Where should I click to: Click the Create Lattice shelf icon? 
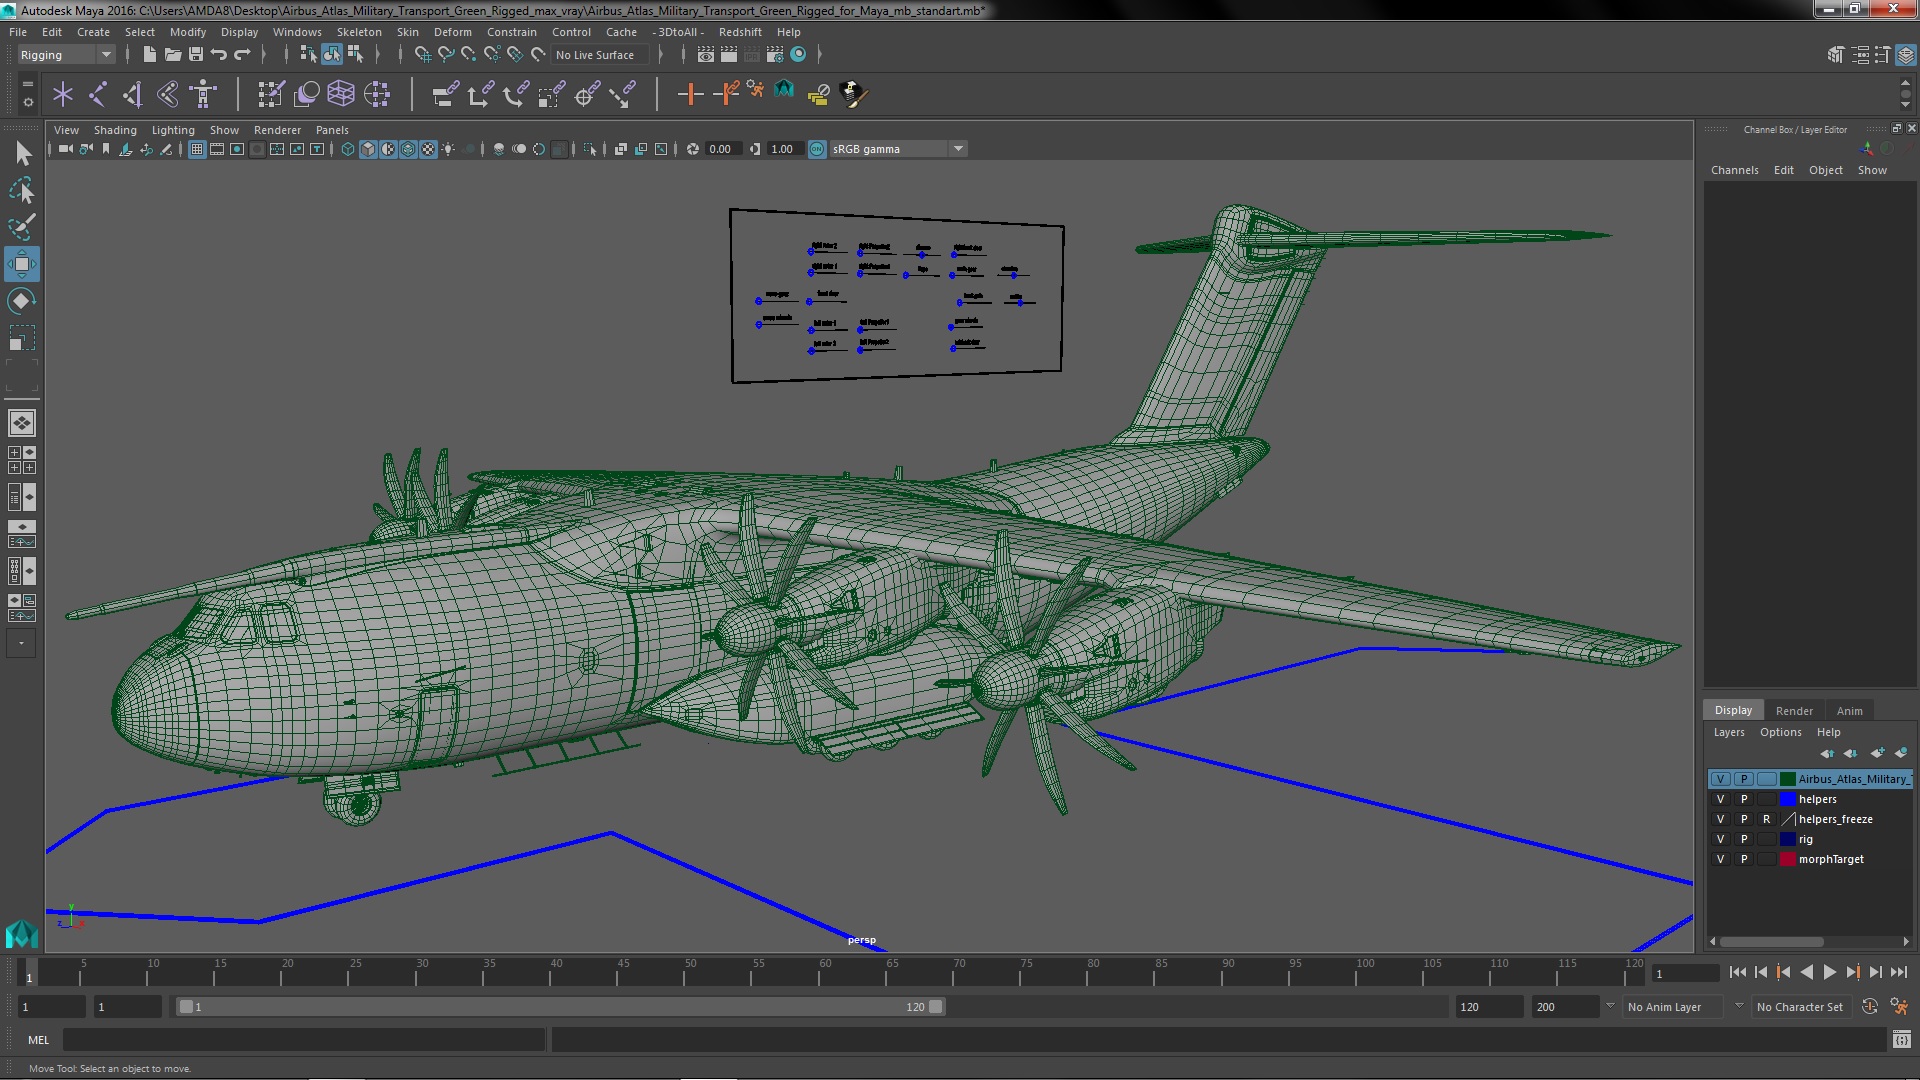tap(341, 94)
